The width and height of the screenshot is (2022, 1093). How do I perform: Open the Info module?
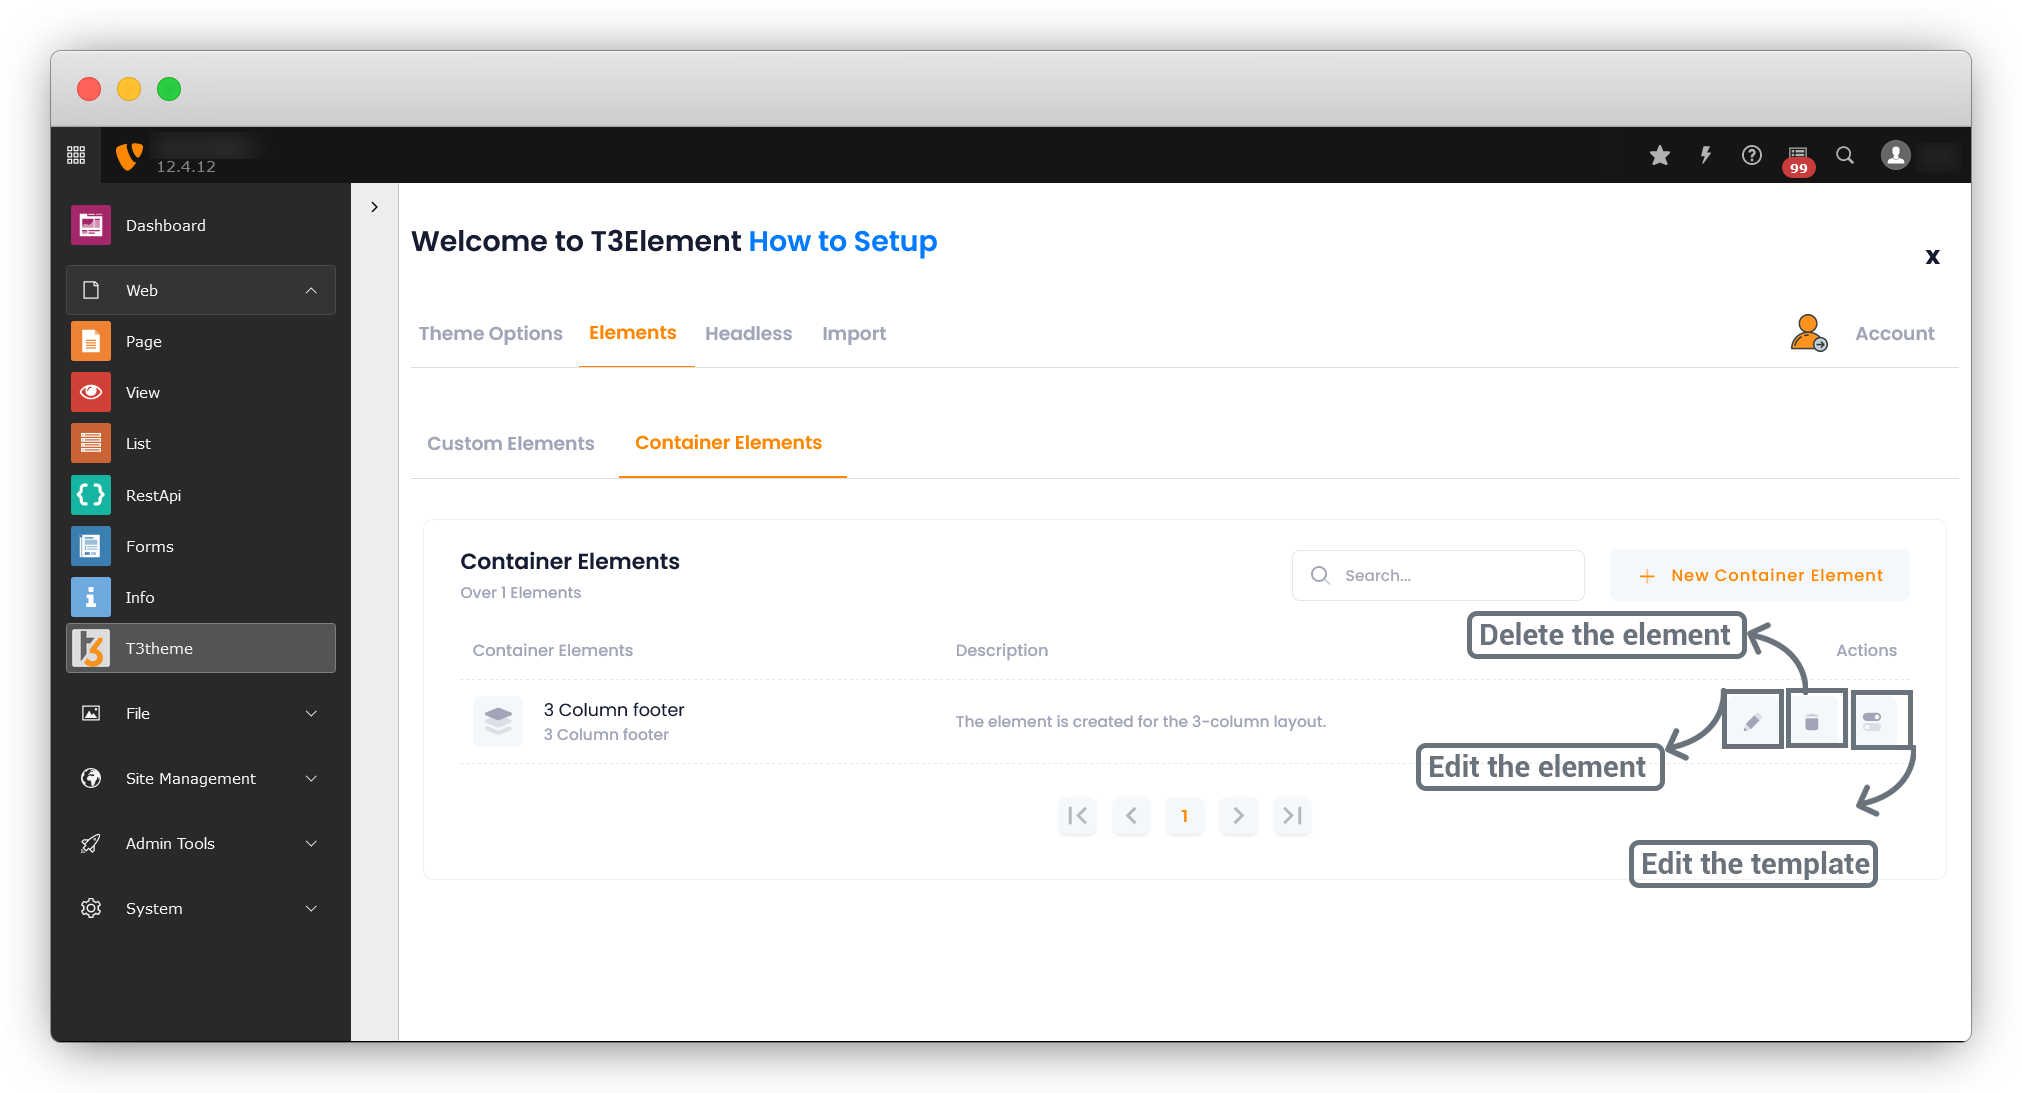tap(201, 598)
